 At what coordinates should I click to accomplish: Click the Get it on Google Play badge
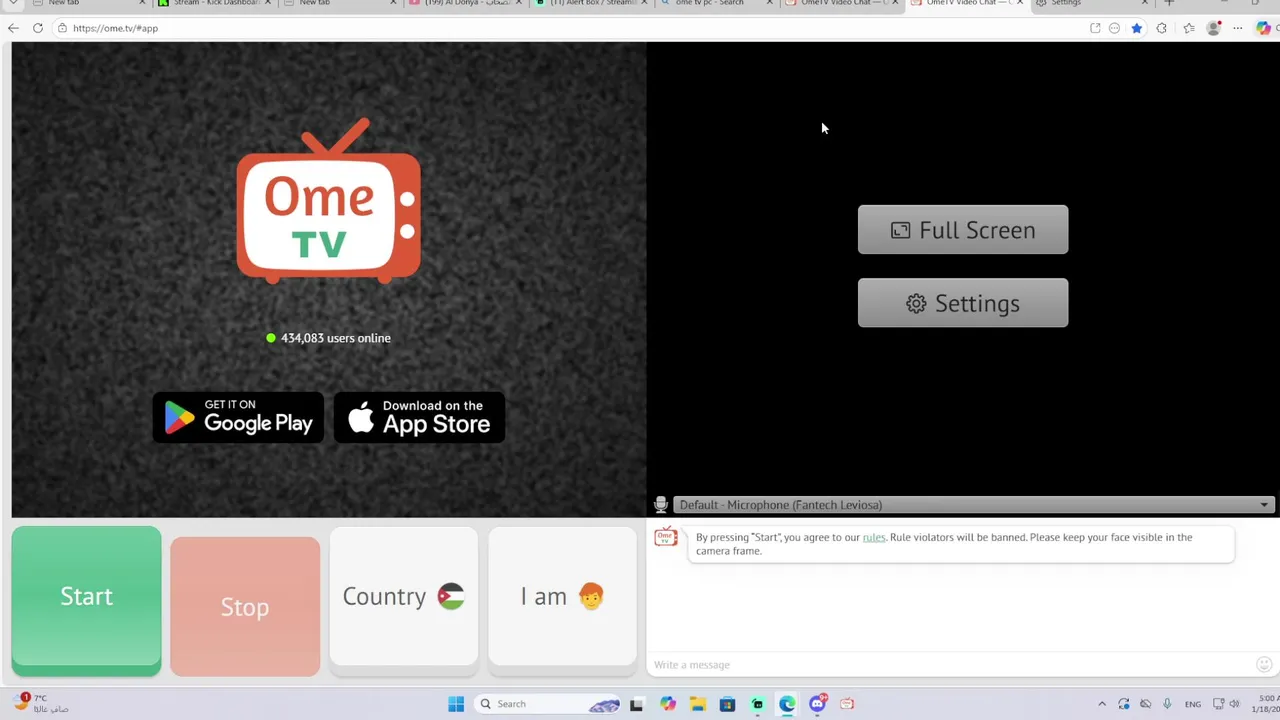[238, 417]
